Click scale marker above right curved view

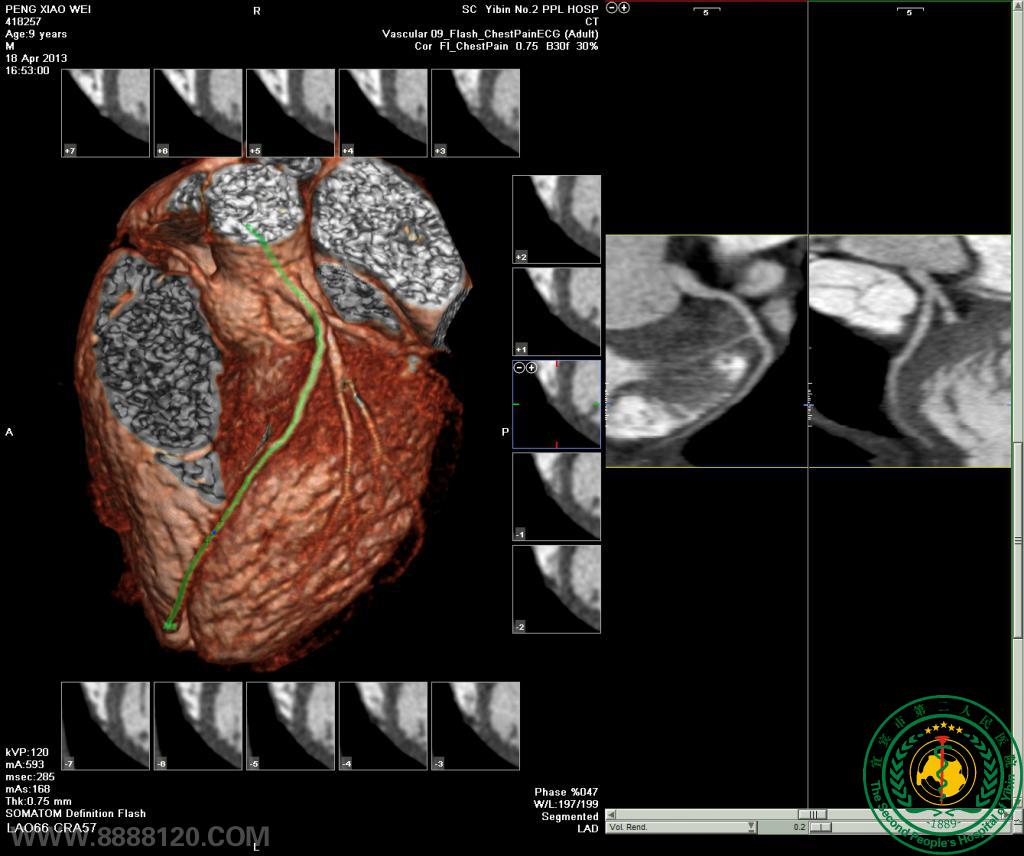coord(909,12)
